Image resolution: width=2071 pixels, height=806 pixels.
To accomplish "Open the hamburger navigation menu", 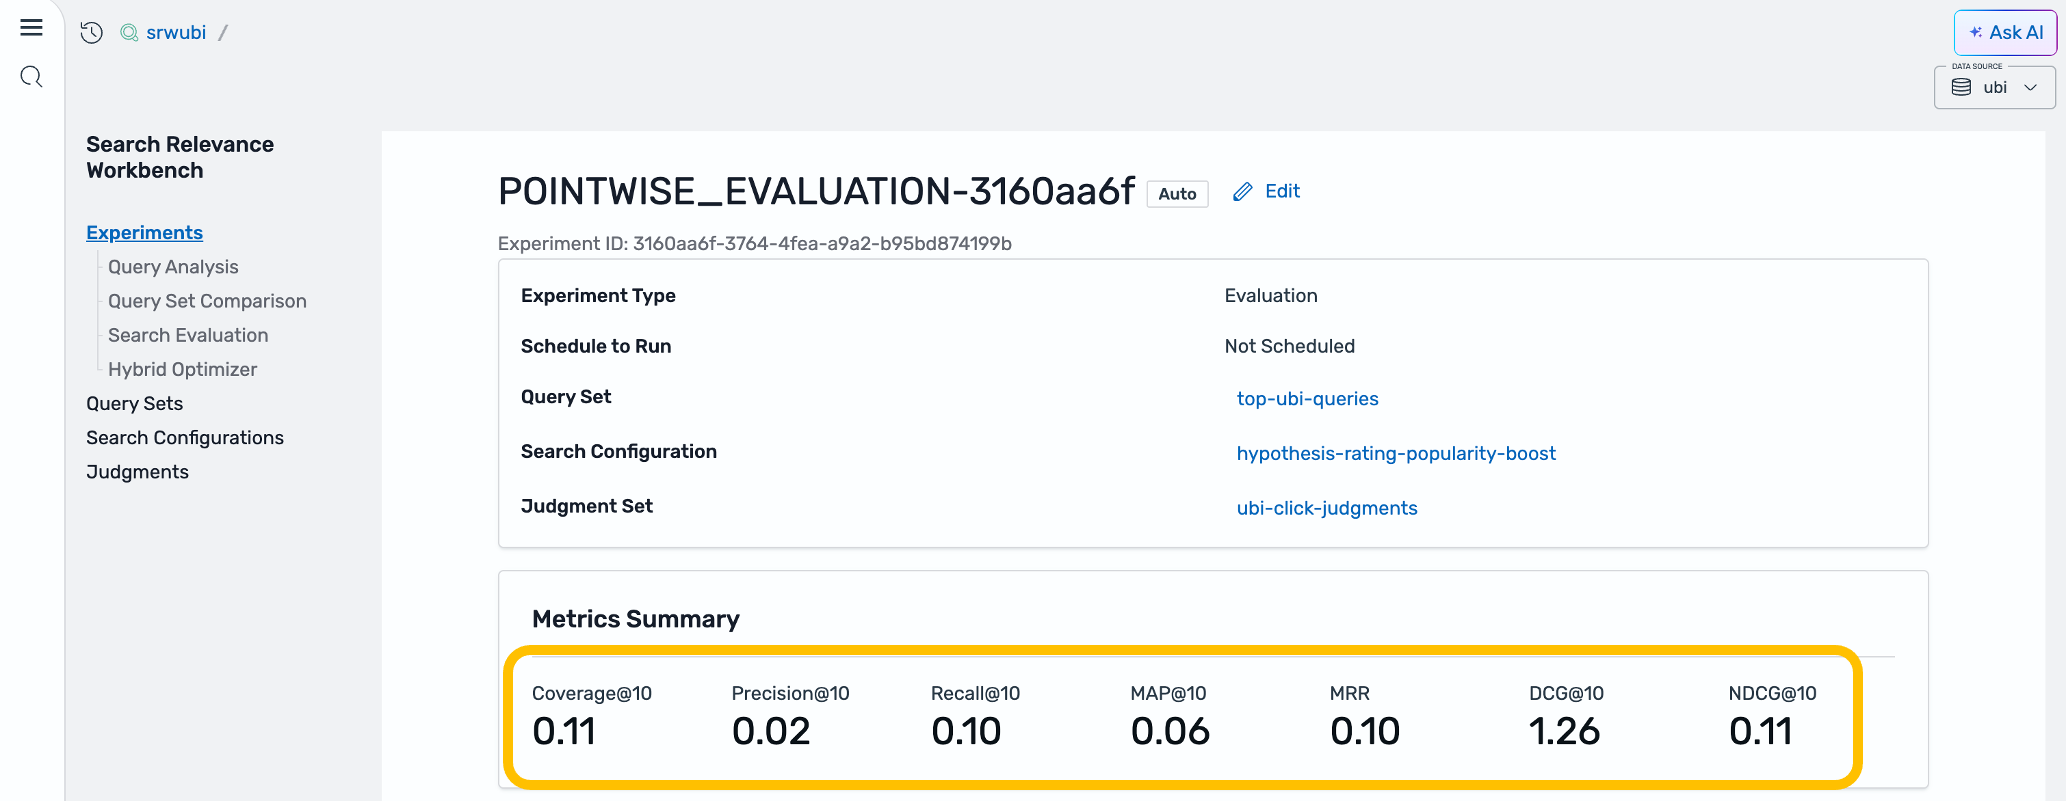I will pos(31,28).
